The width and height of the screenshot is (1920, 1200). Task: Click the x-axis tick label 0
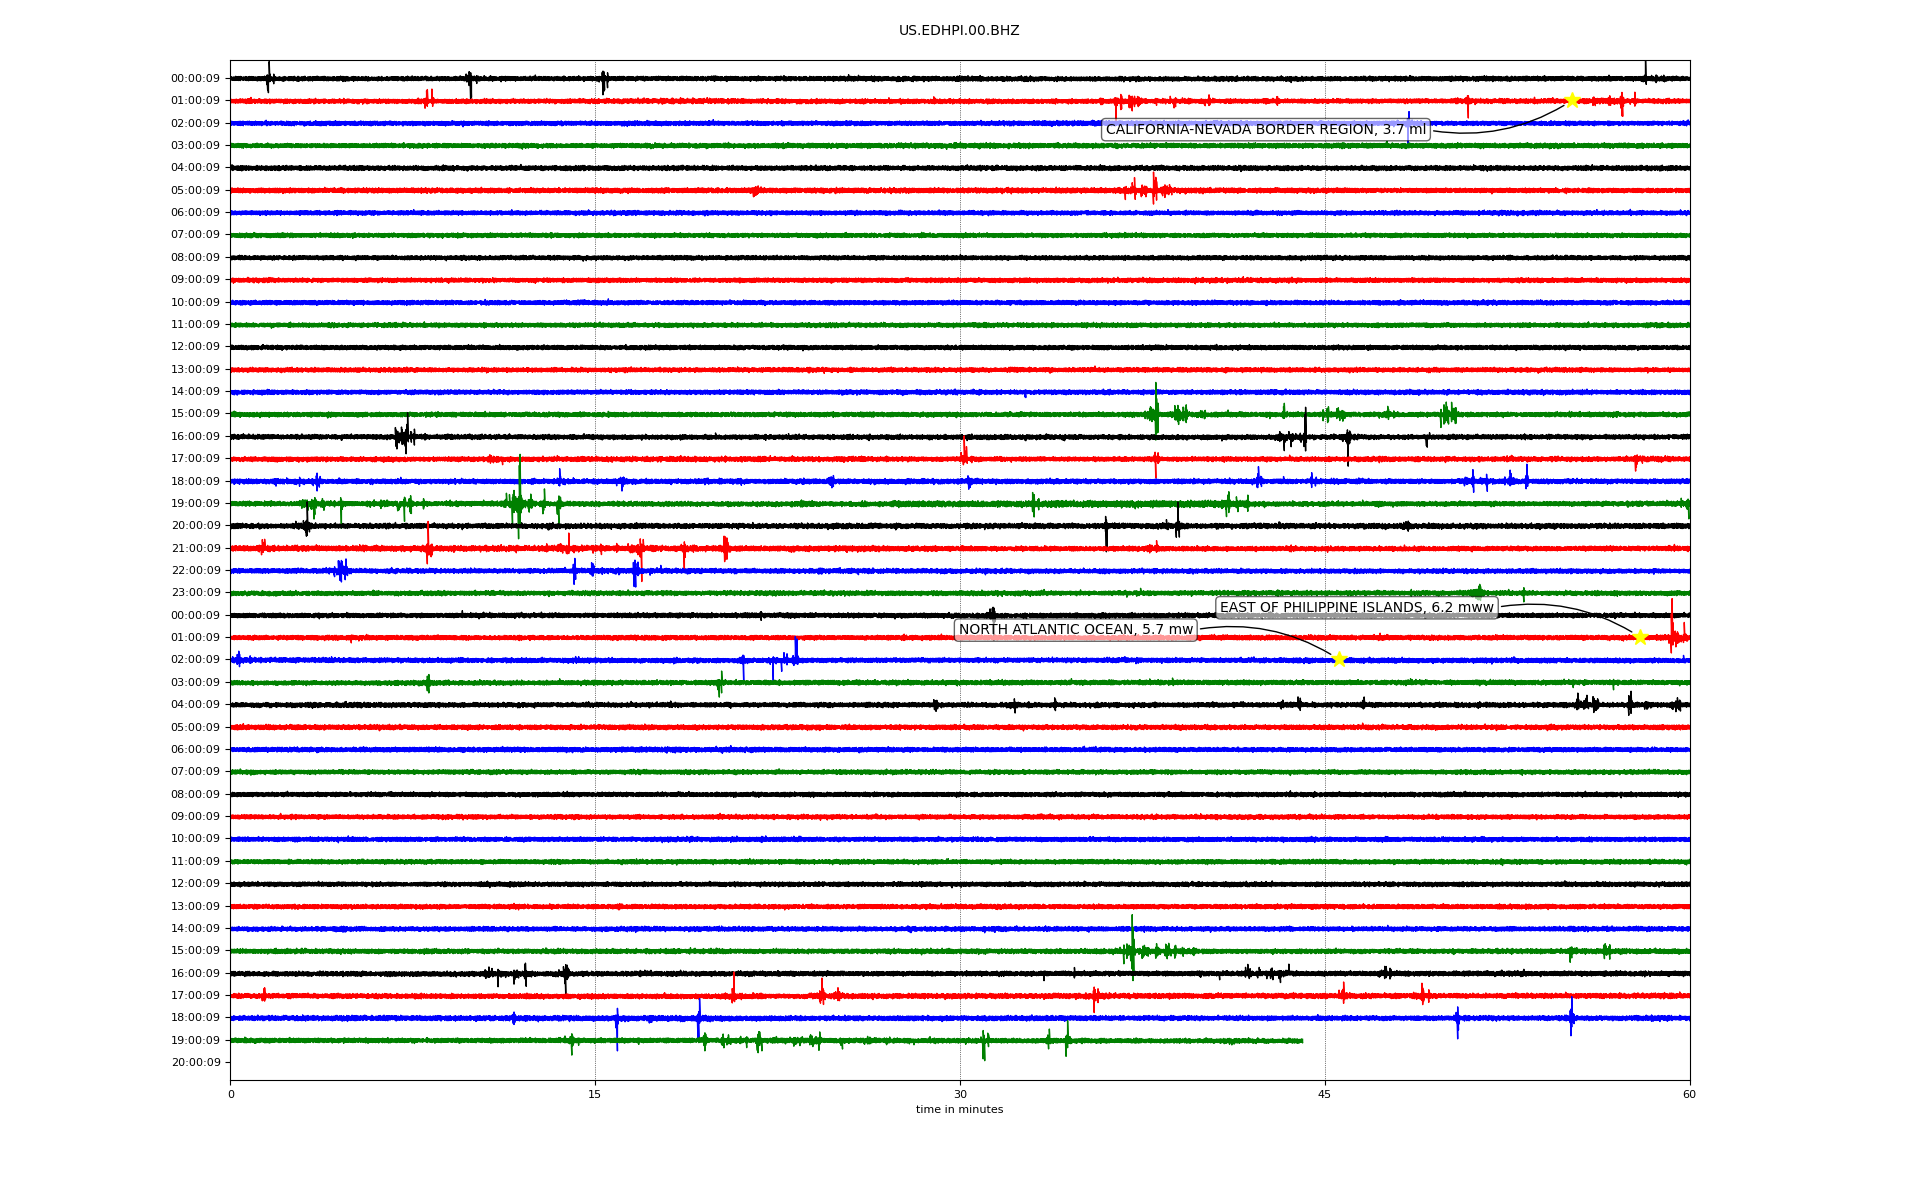tap(231, 1094)
